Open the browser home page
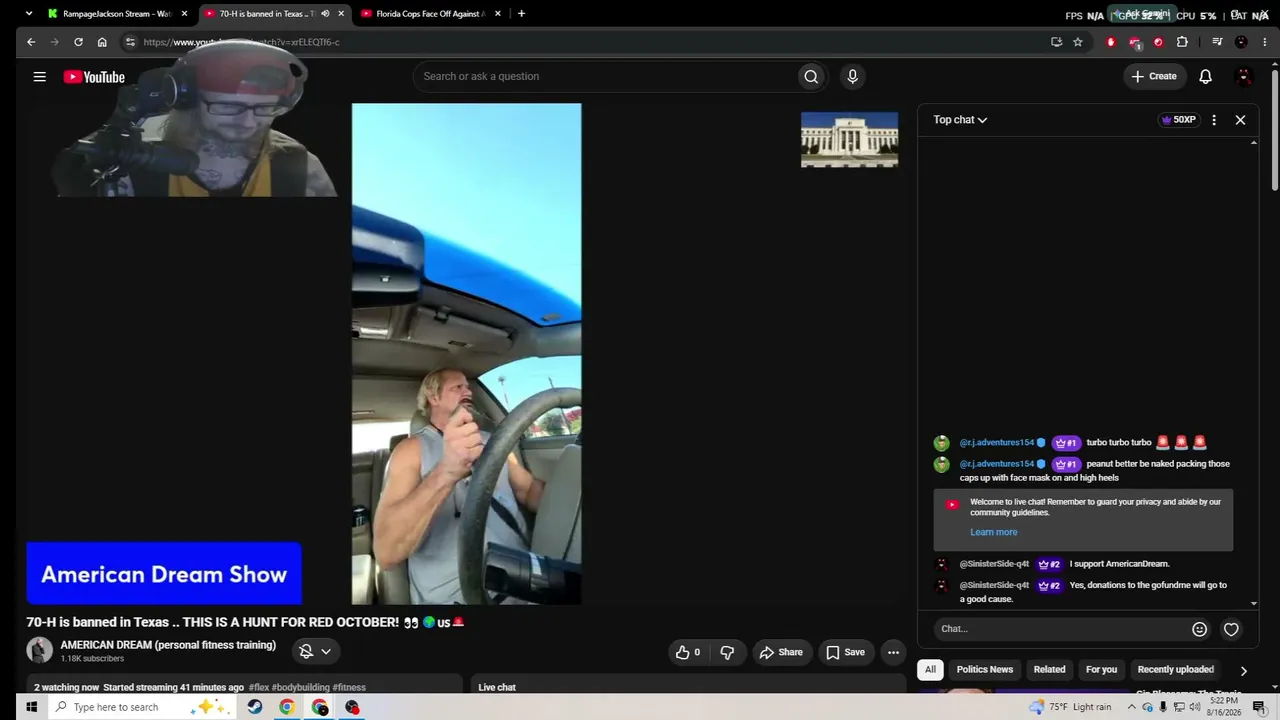 coord(102,42)
